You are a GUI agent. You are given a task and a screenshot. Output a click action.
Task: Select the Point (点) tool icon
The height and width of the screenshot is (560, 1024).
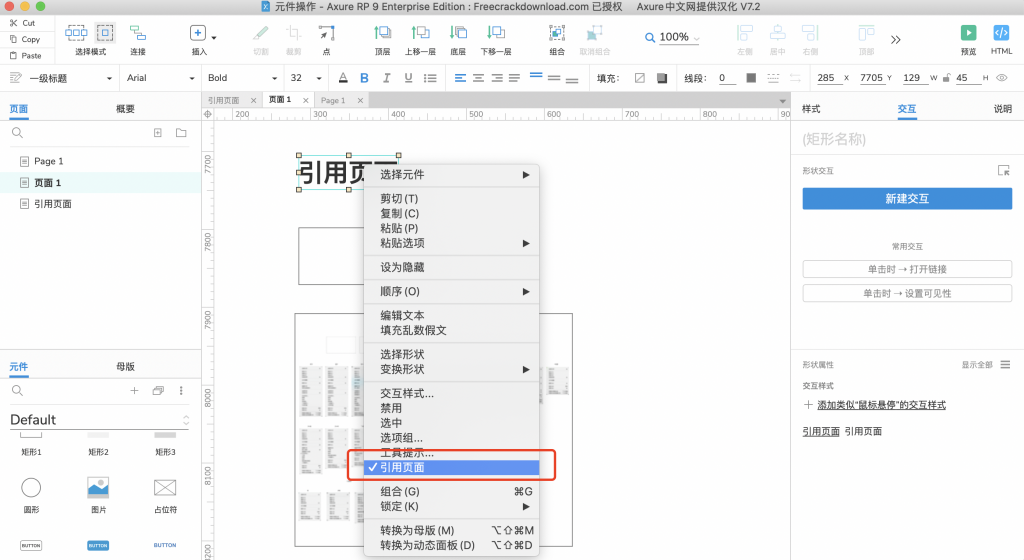click(326, 33)
